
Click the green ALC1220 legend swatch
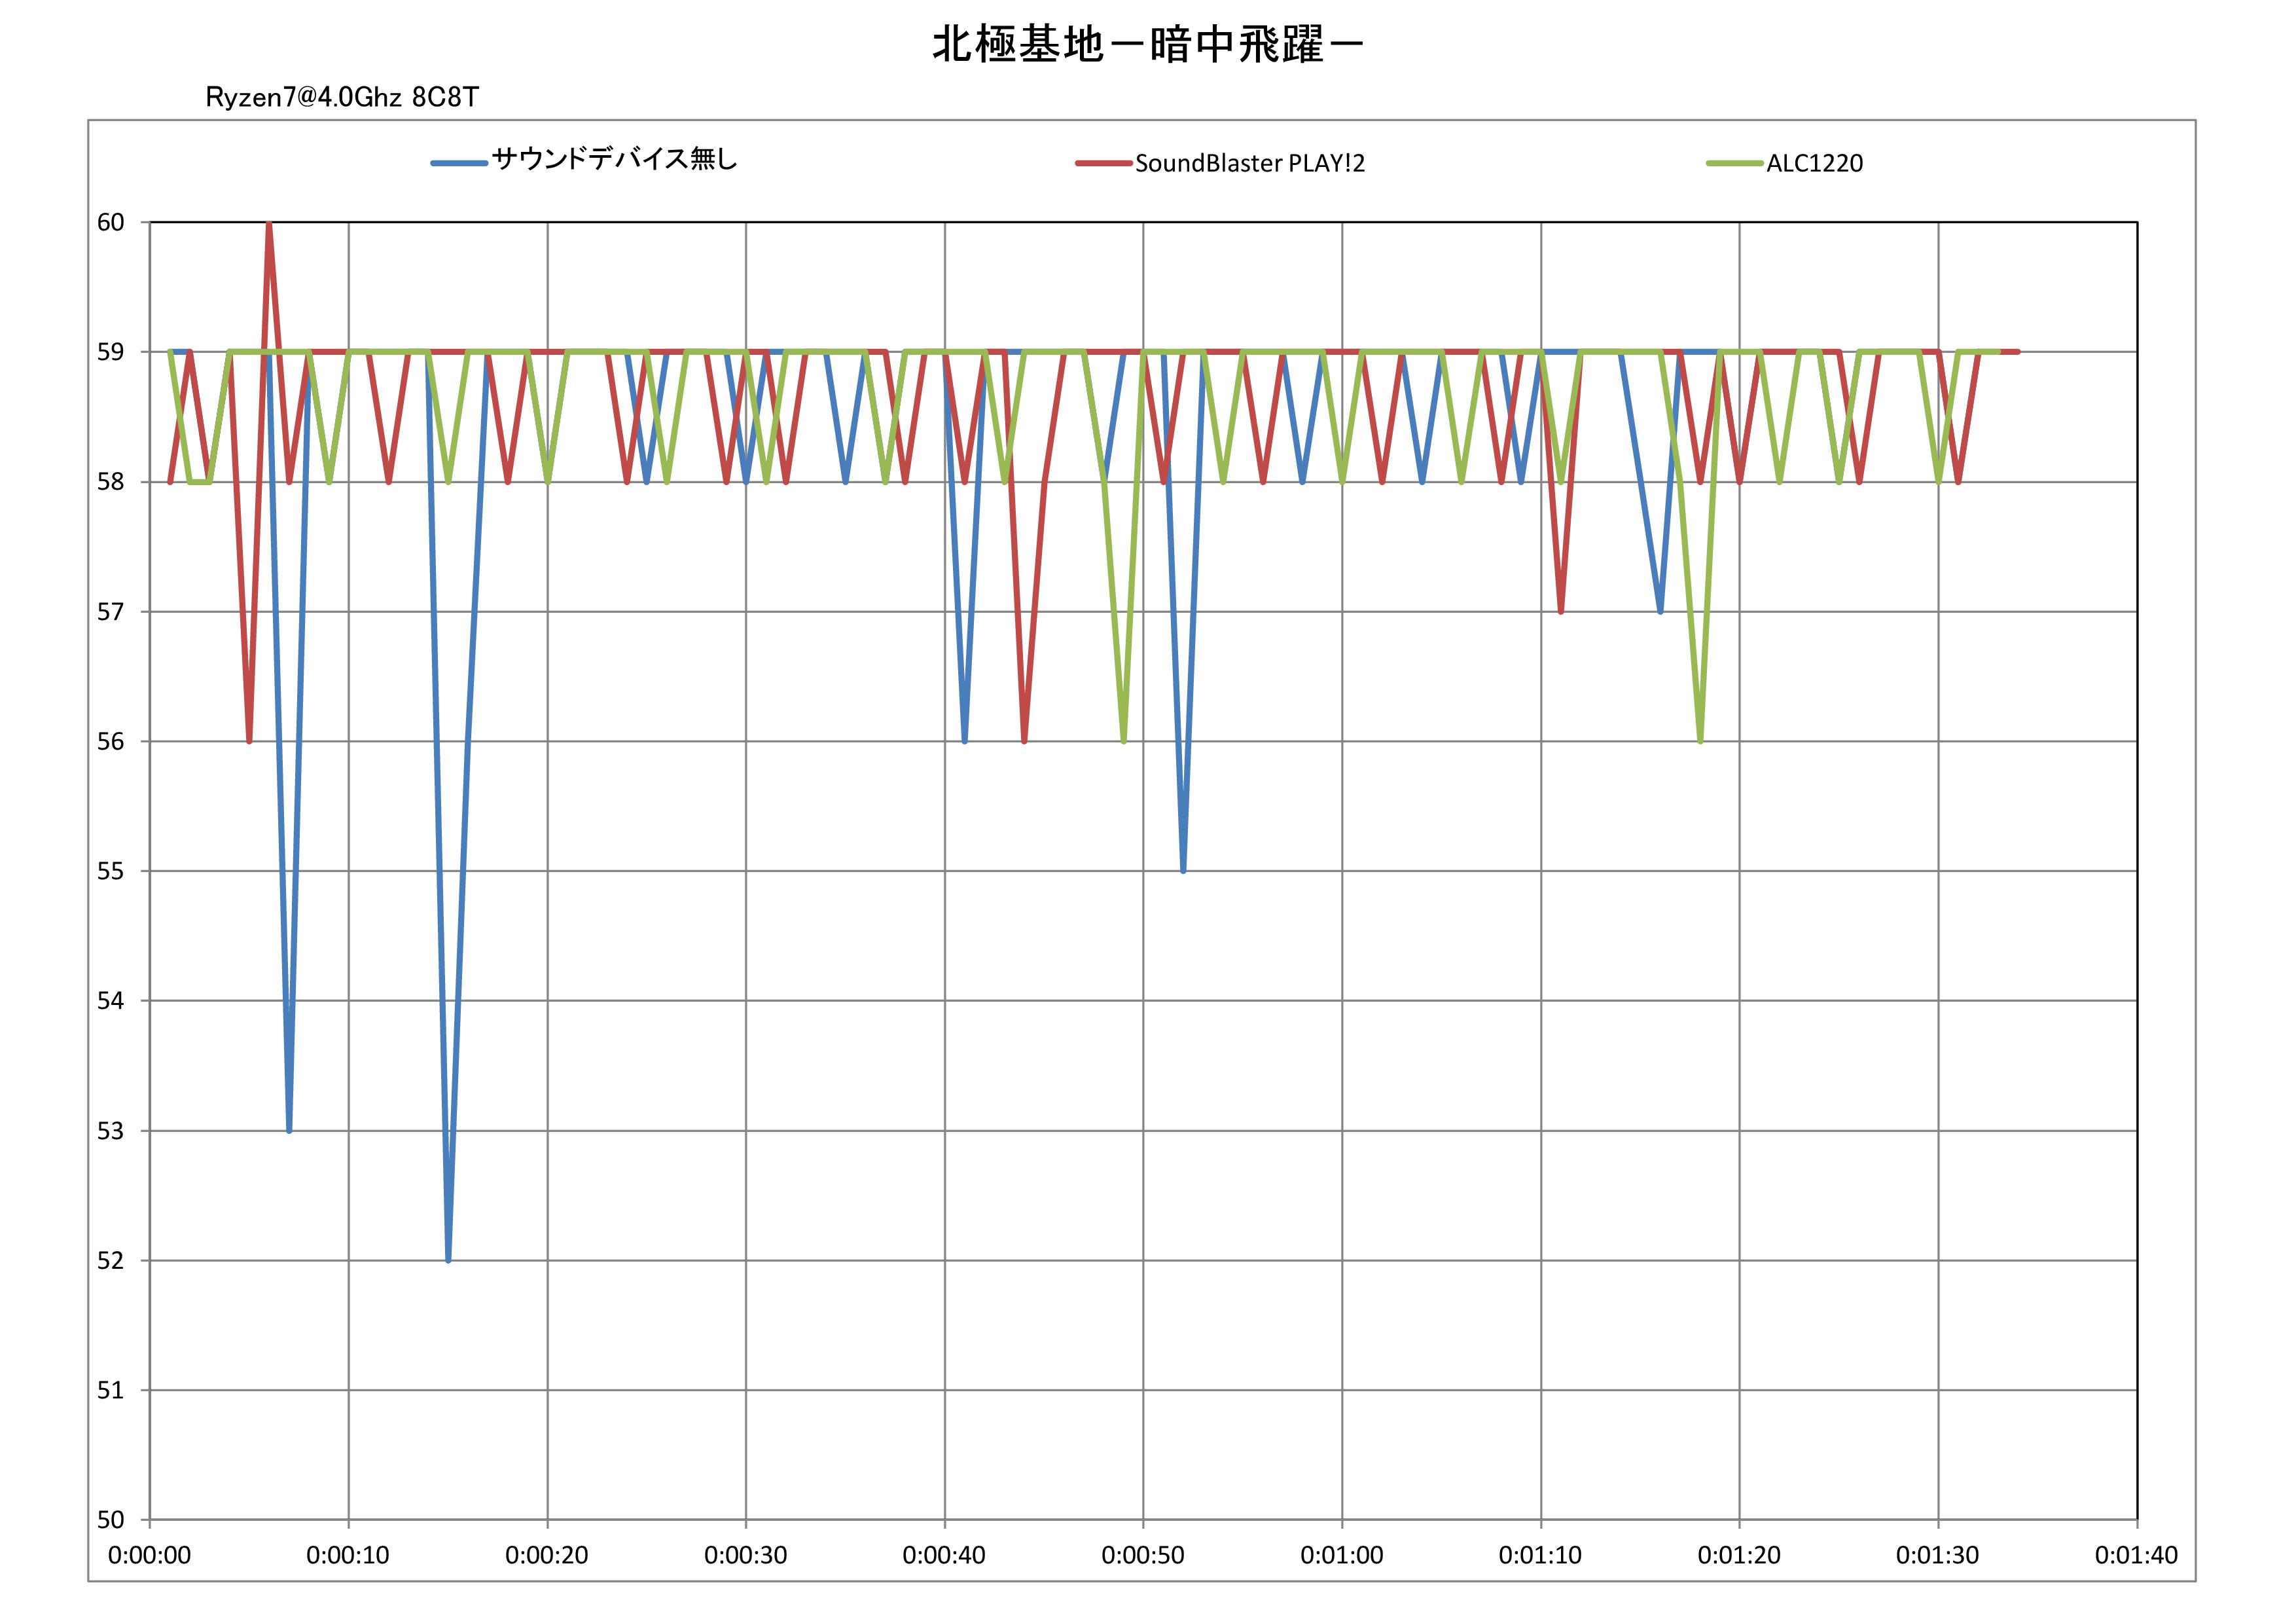pos(1735,163)
